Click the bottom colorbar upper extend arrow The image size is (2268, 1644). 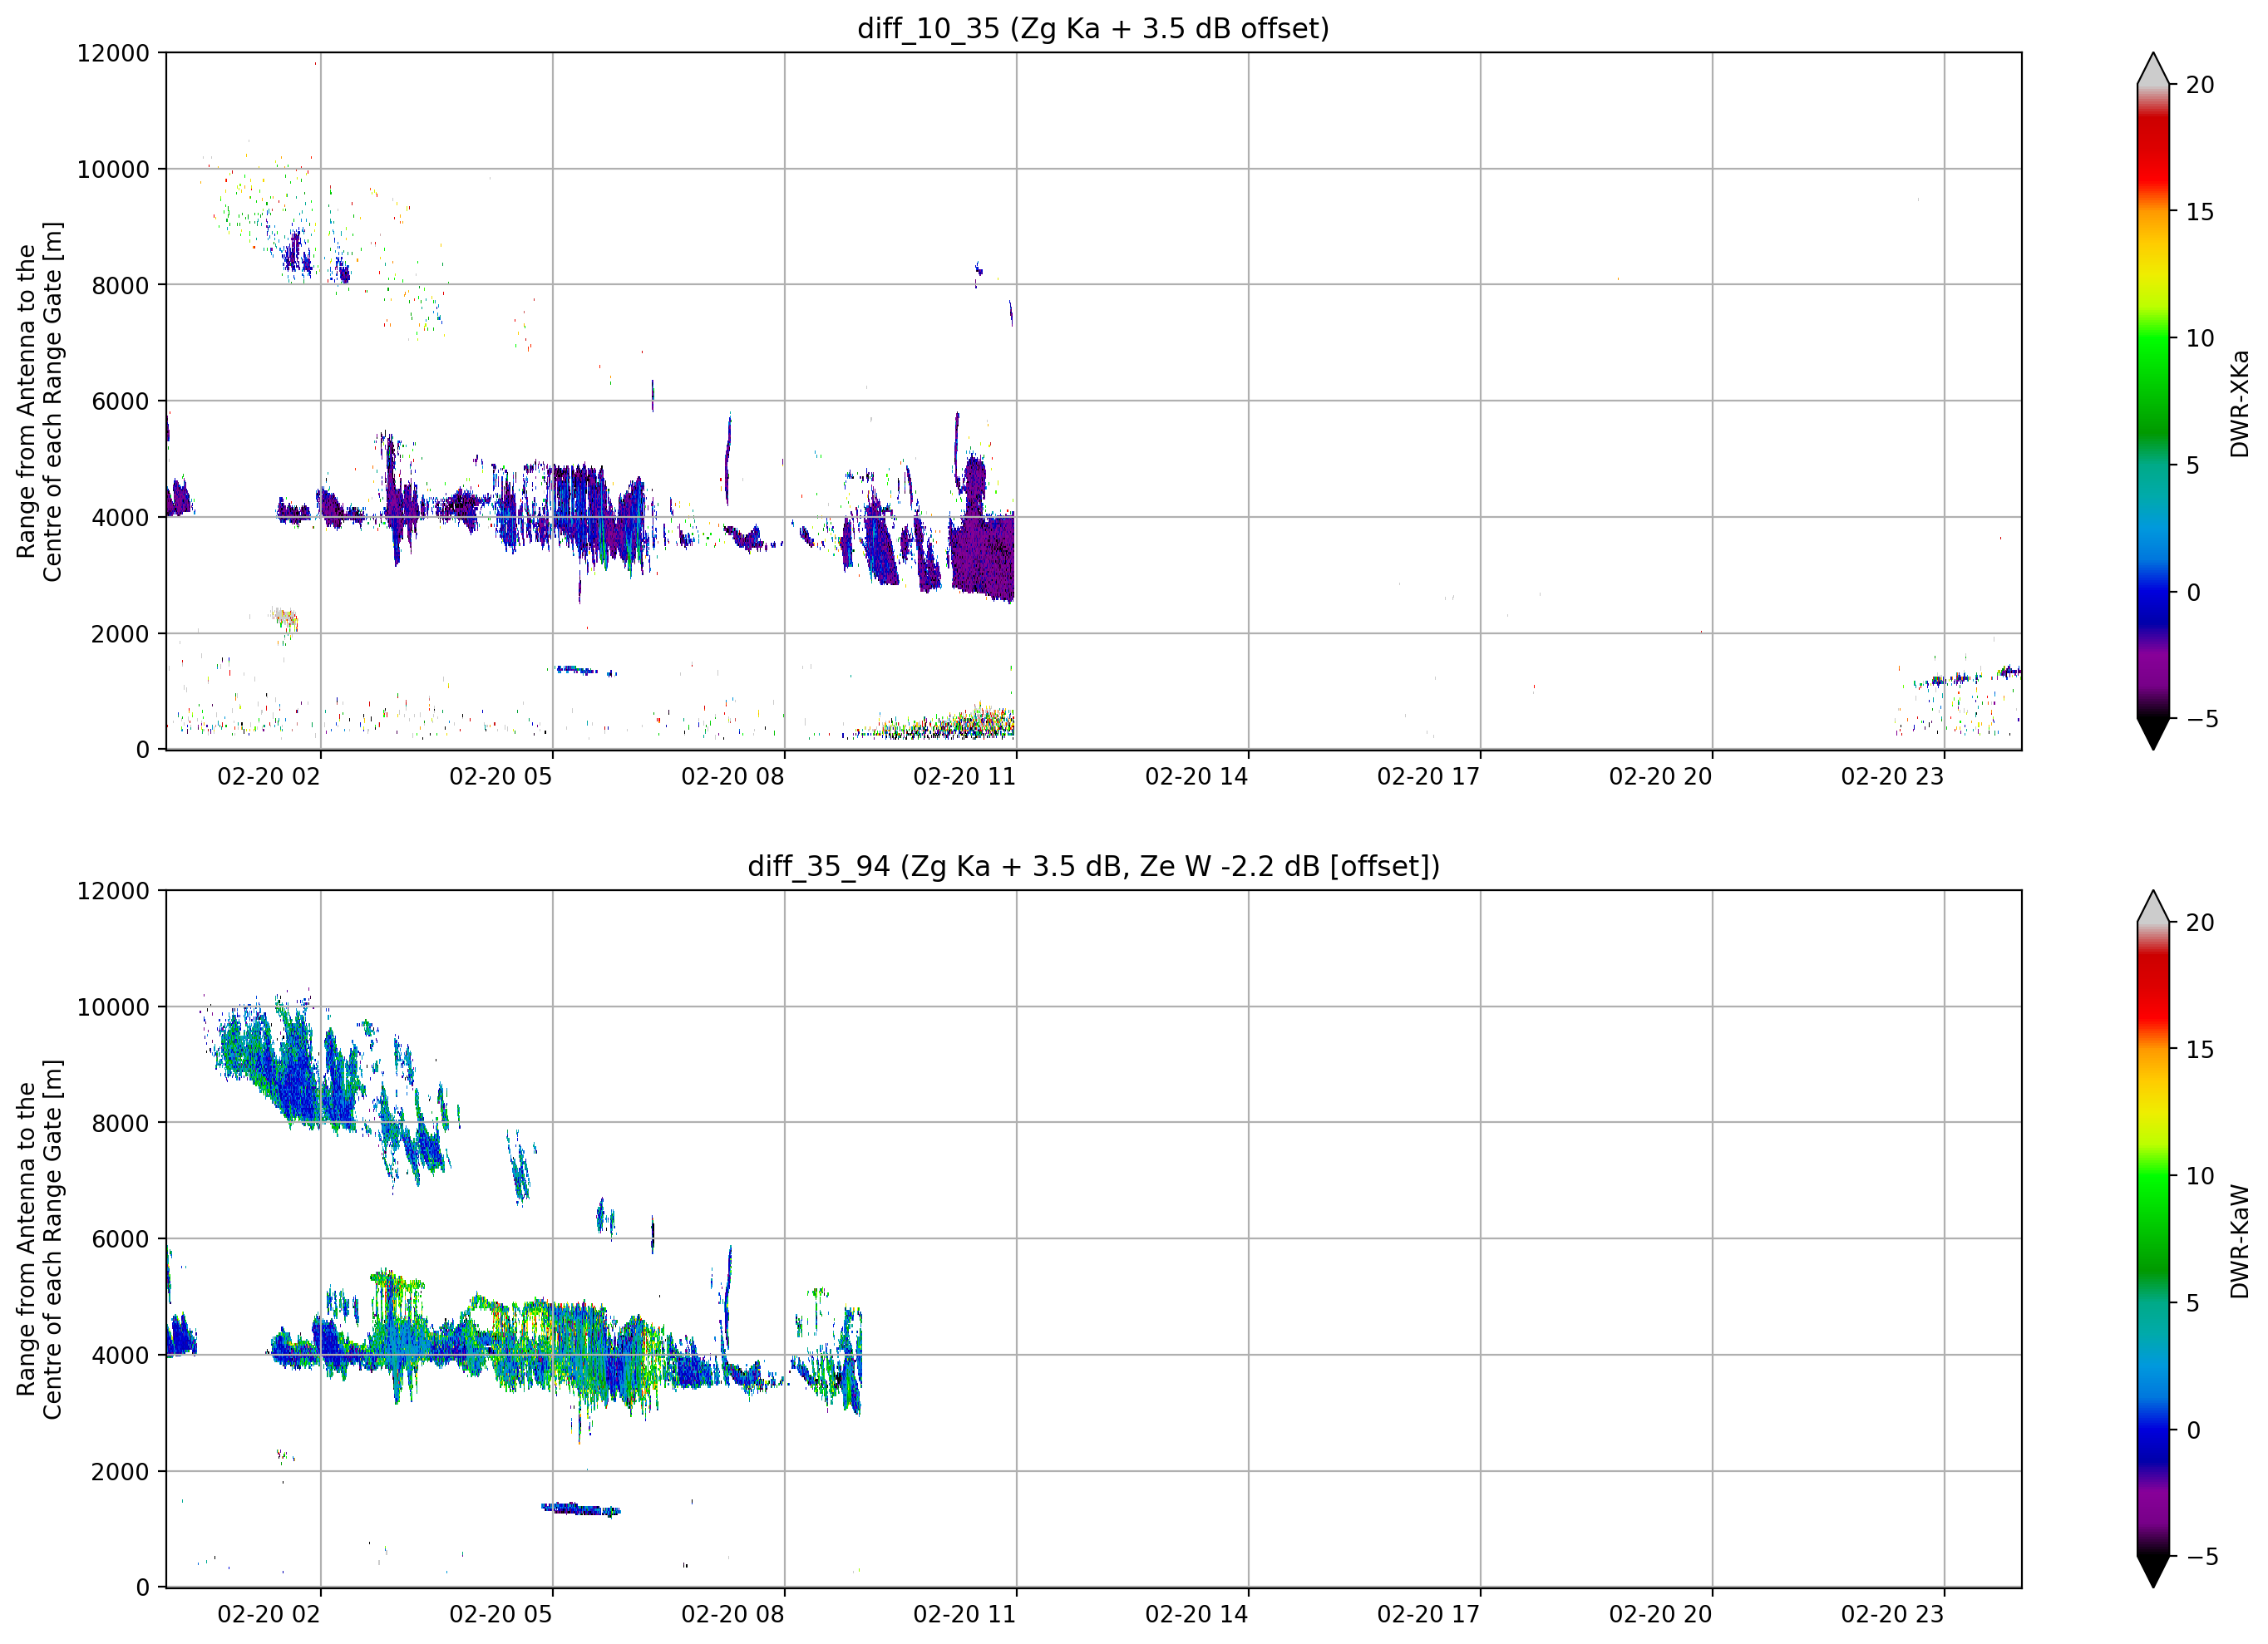click(2153, 907)
